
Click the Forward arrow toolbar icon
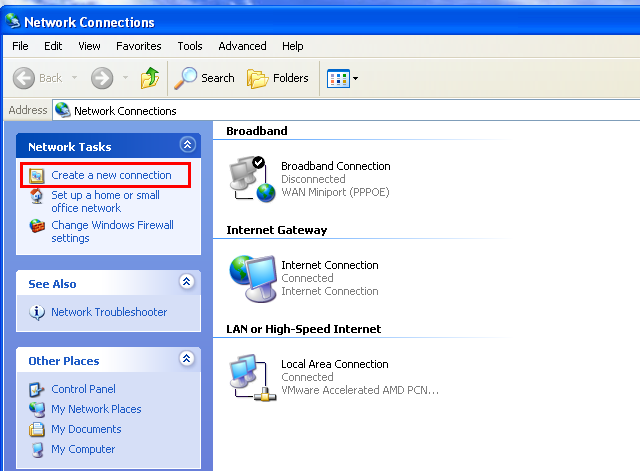point(102,78)
